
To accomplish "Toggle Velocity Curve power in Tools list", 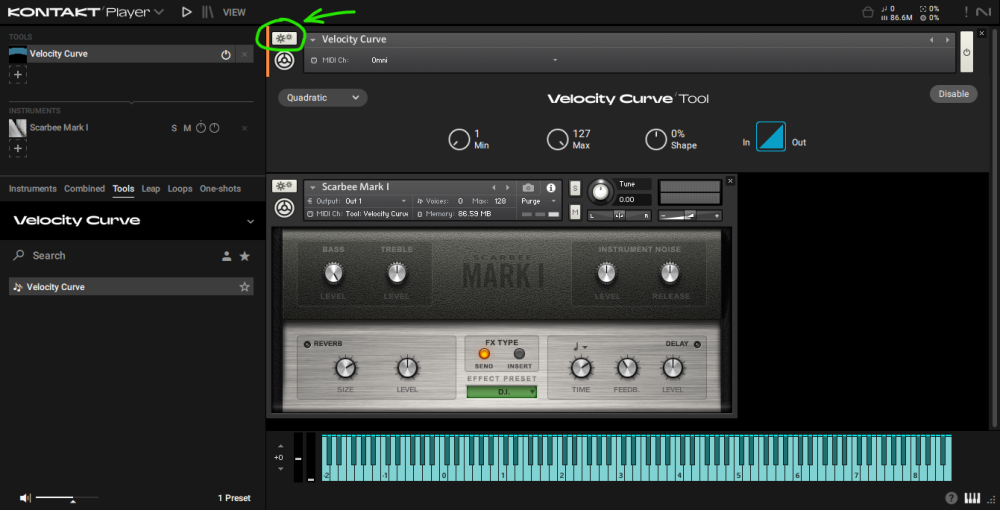I will coord(226,55).
